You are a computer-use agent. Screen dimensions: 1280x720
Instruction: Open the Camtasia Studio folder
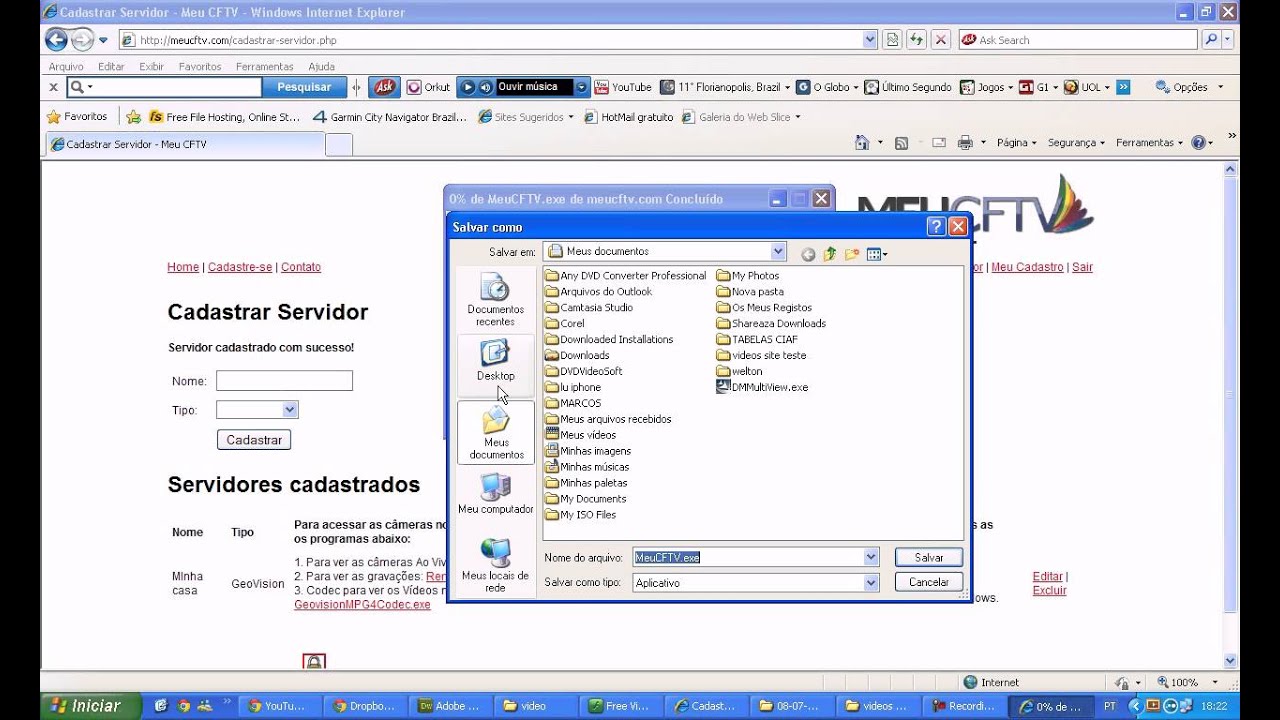(x=589, y=307)
